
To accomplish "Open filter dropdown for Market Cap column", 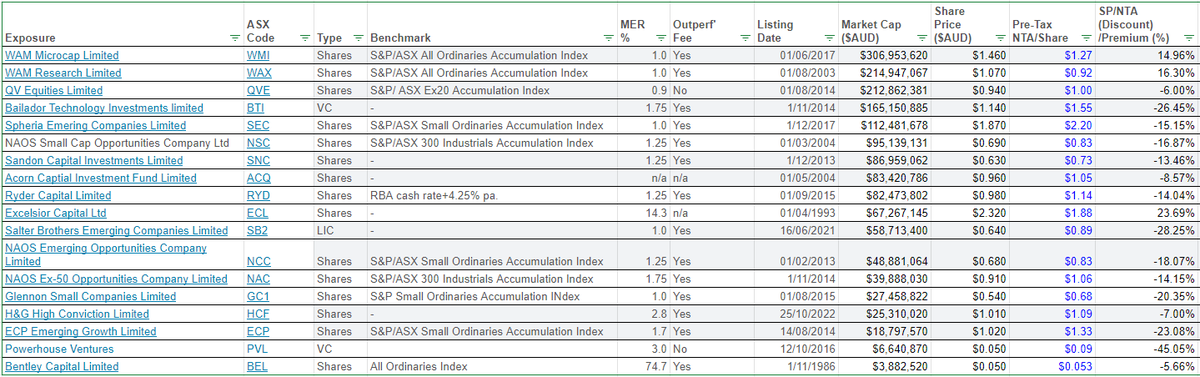I will click(x=922, y=38).
